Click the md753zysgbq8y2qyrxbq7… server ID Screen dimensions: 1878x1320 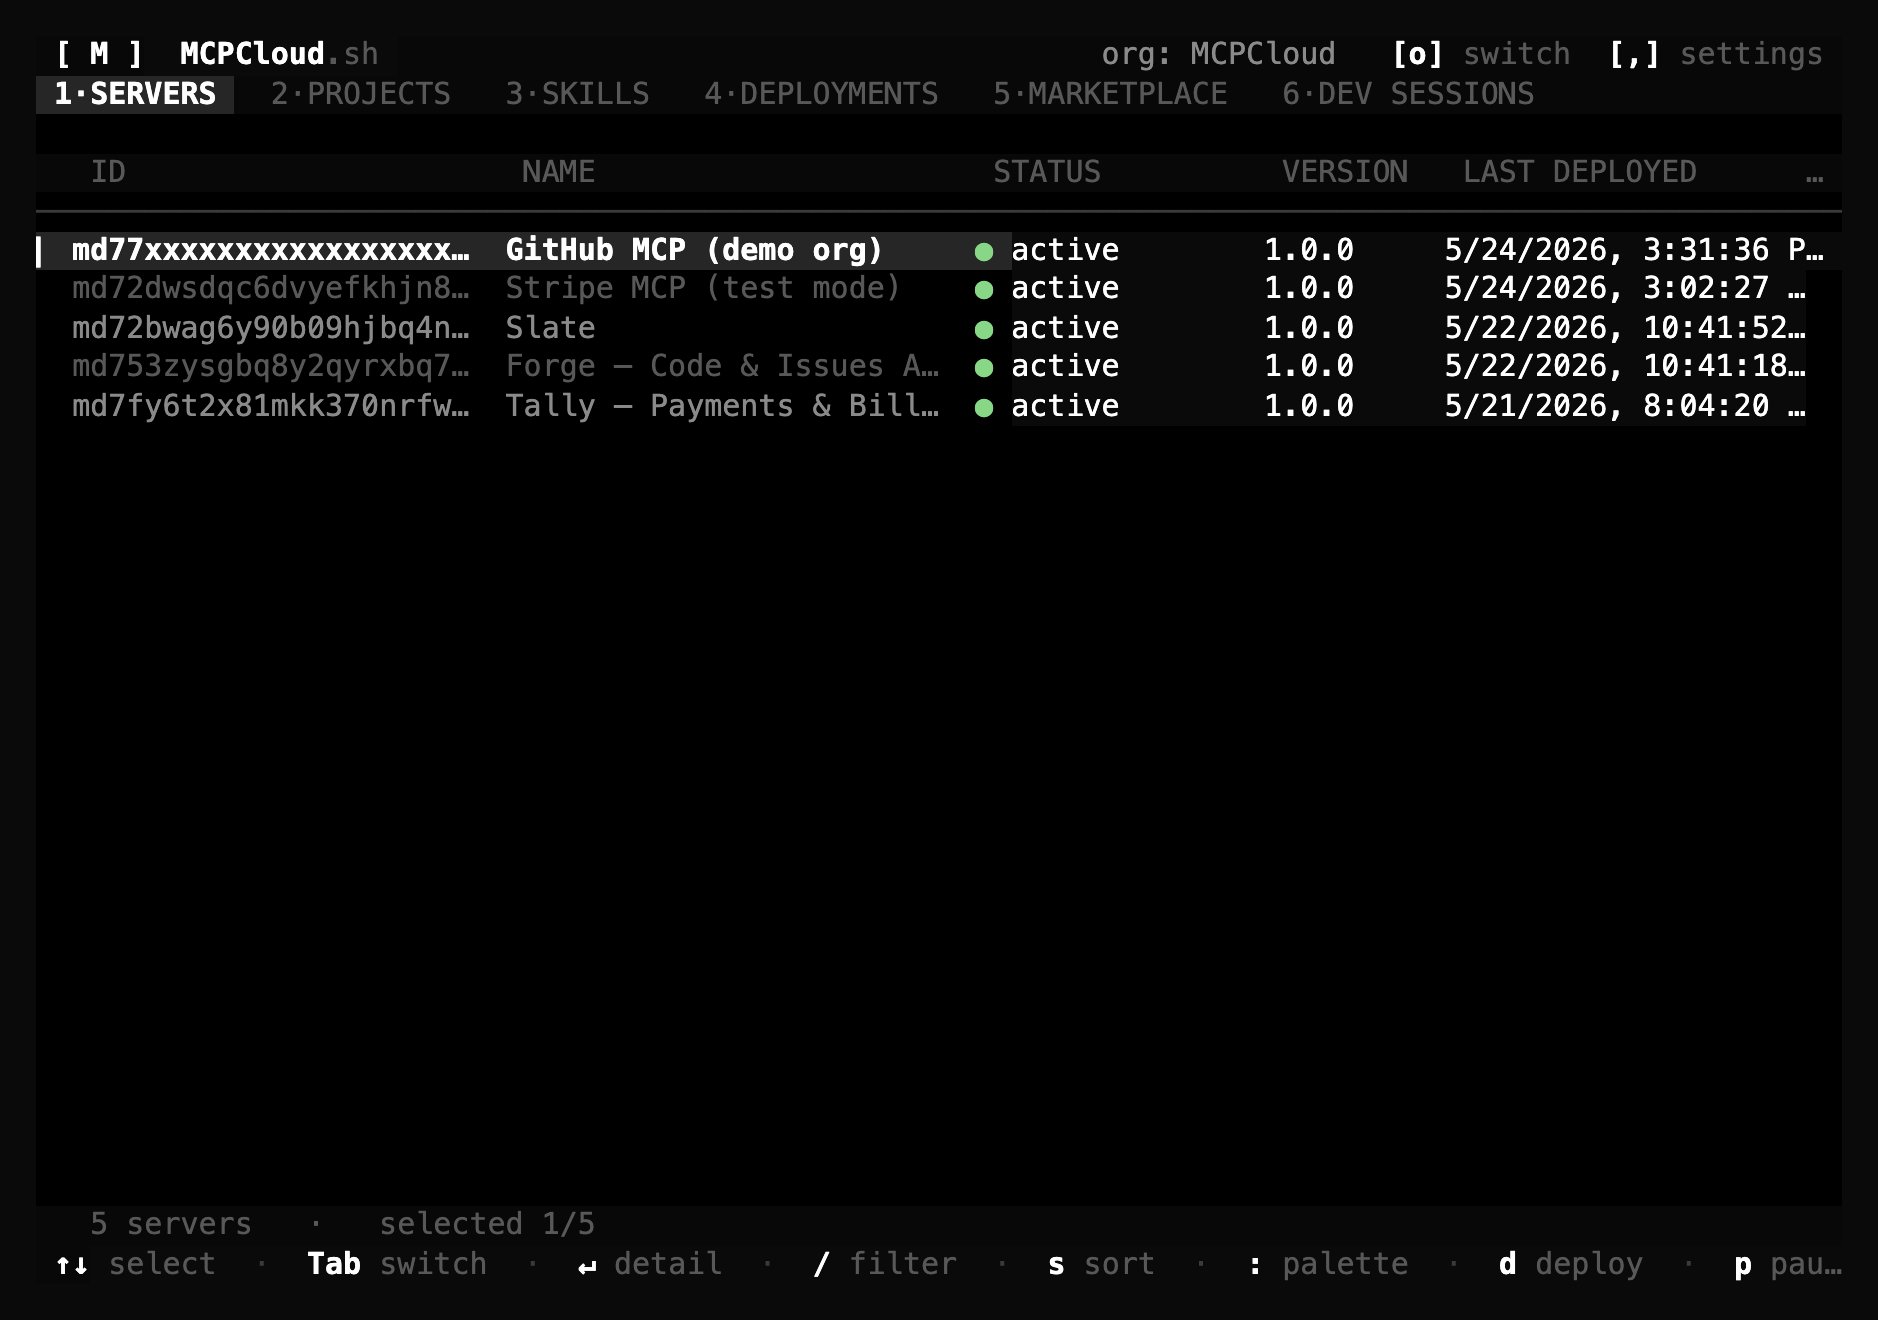270,366
